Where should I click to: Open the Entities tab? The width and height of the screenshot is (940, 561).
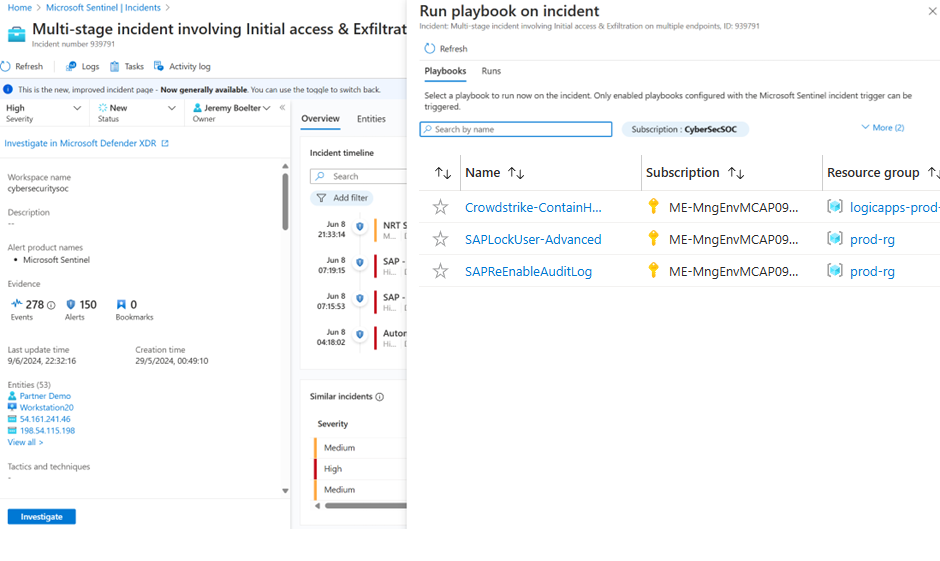371,119
